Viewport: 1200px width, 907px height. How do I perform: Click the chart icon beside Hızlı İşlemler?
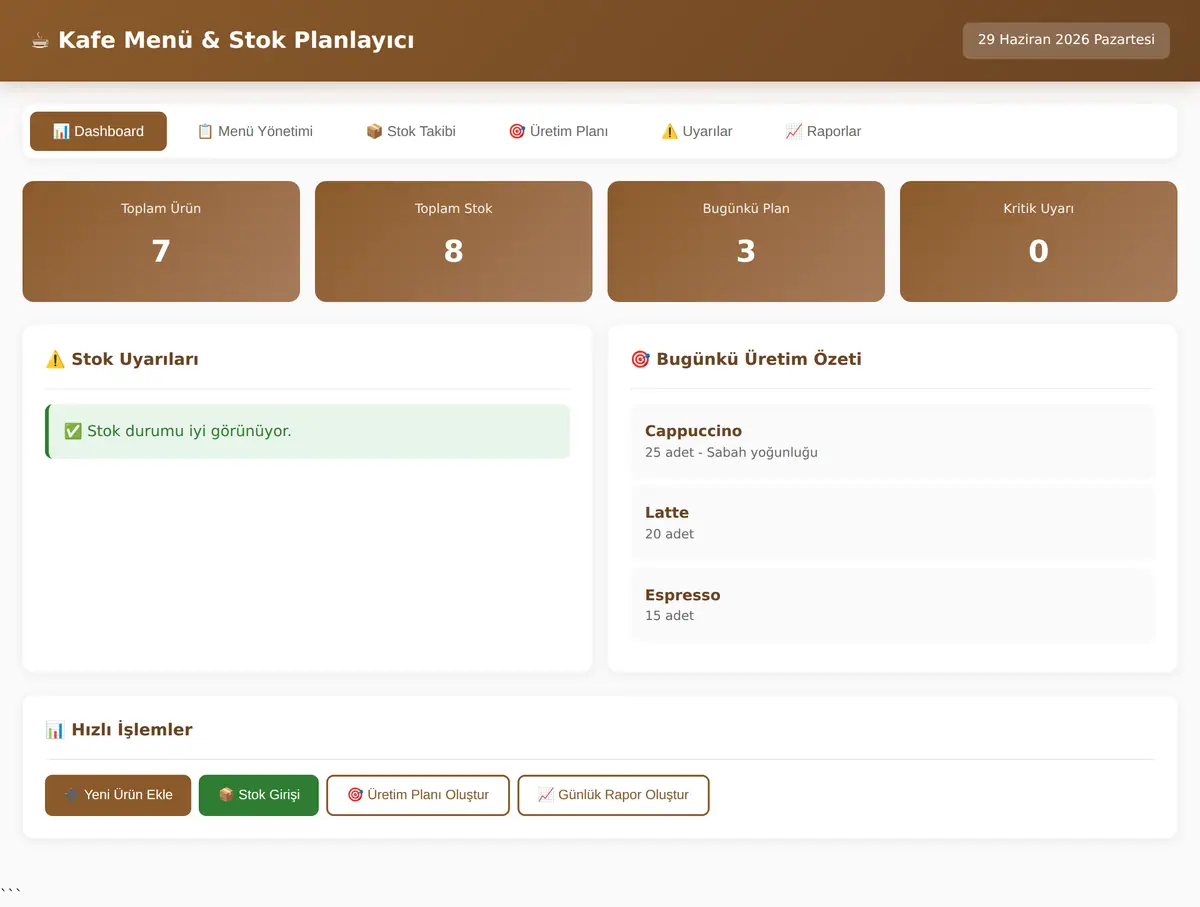click(x=55, y=730)
